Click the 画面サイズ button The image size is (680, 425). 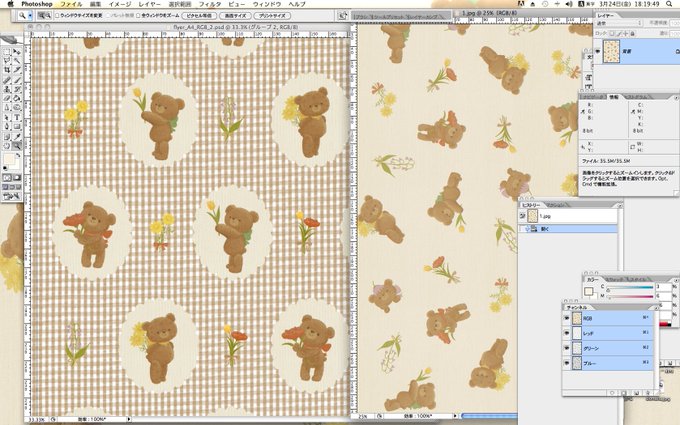[235, 16]
